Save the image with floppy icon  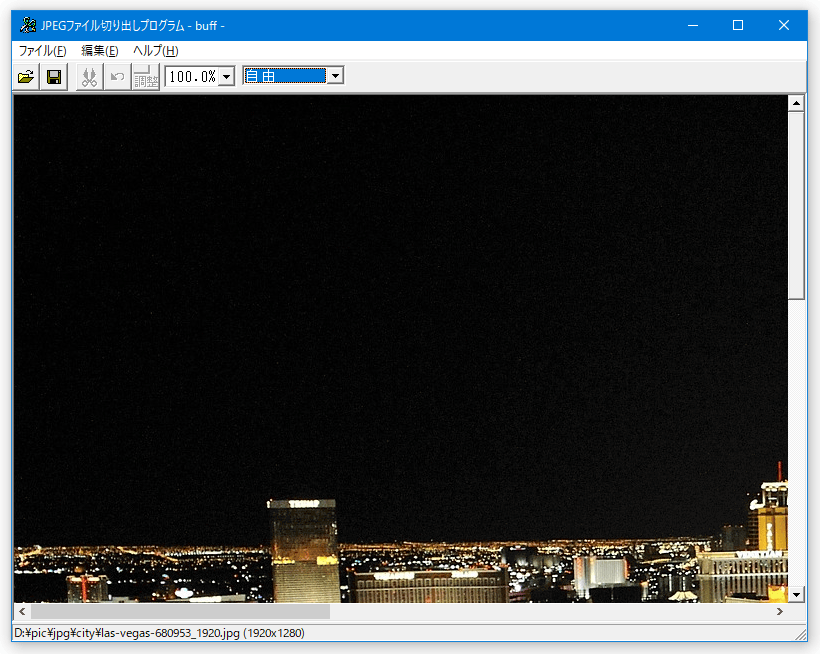click(54, 77)
